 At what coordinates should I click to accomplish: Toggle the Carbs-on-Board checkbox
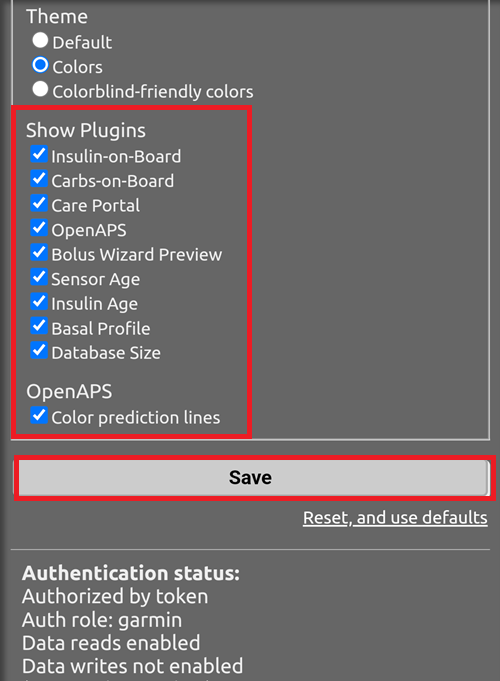click(39, 179)
